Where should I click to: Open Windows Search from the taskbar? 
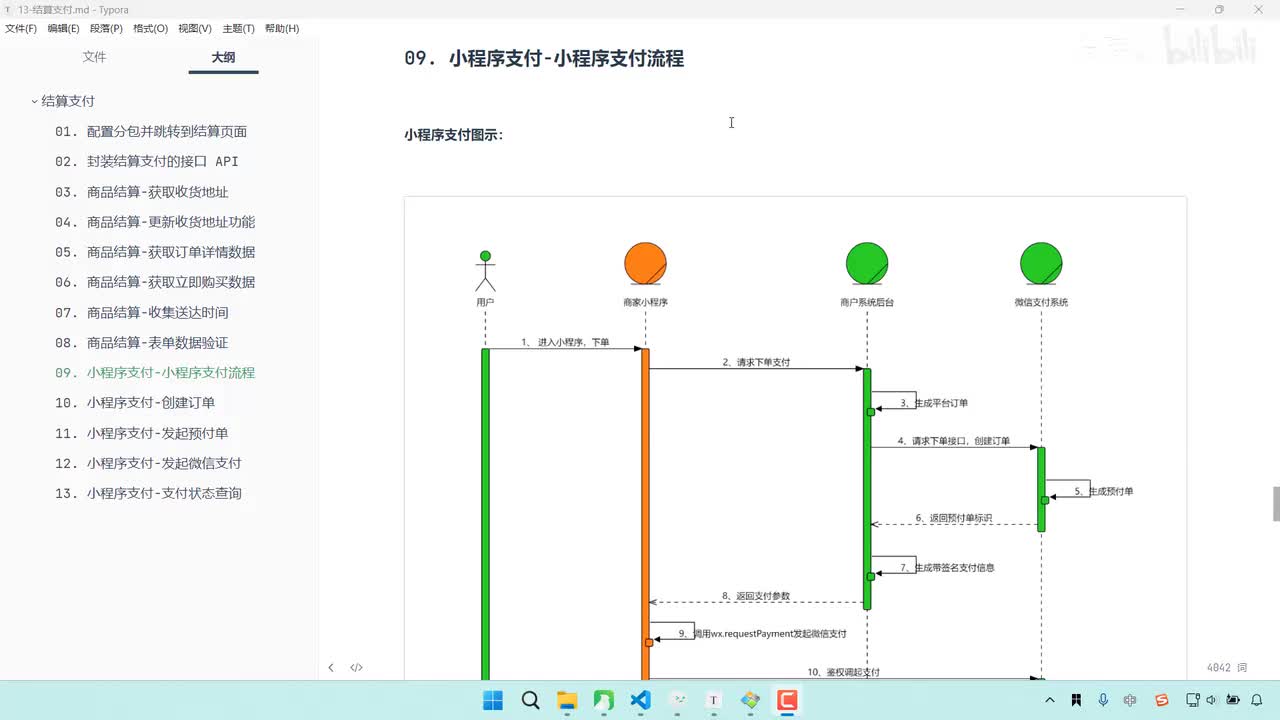(x=531, y=700)
